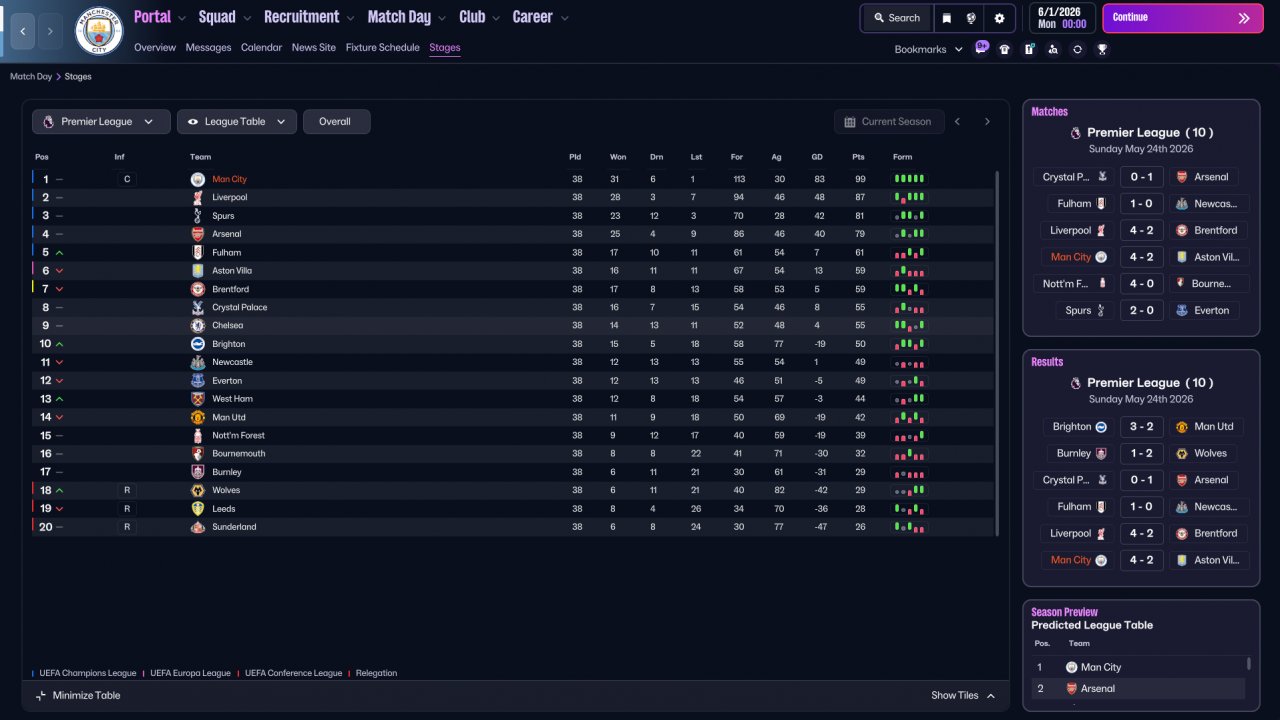Go to previous season with left chevron

click(957, 122)
